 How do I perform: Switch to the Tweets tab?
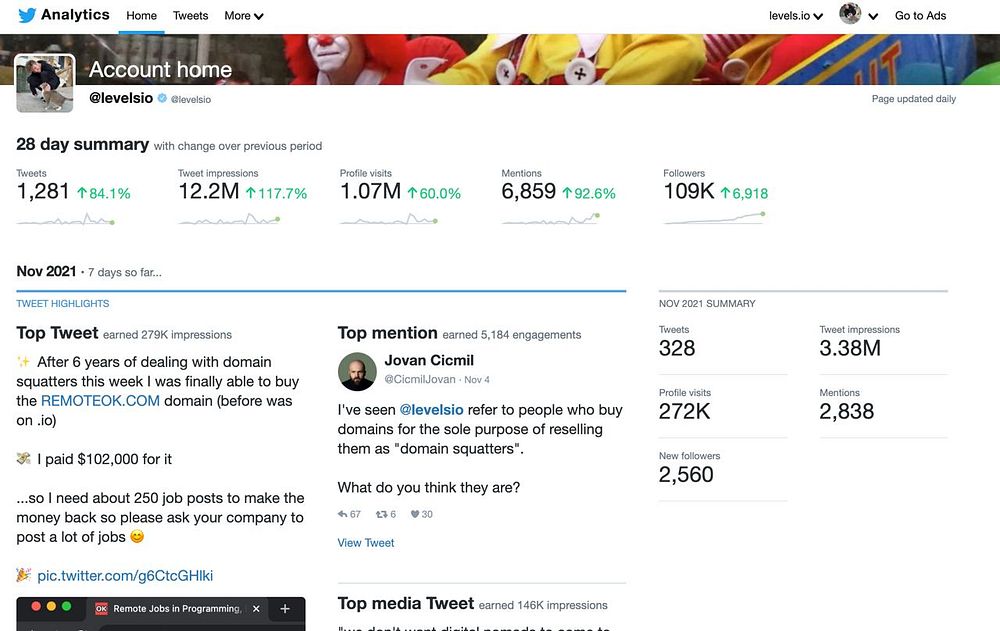point(190,16)
